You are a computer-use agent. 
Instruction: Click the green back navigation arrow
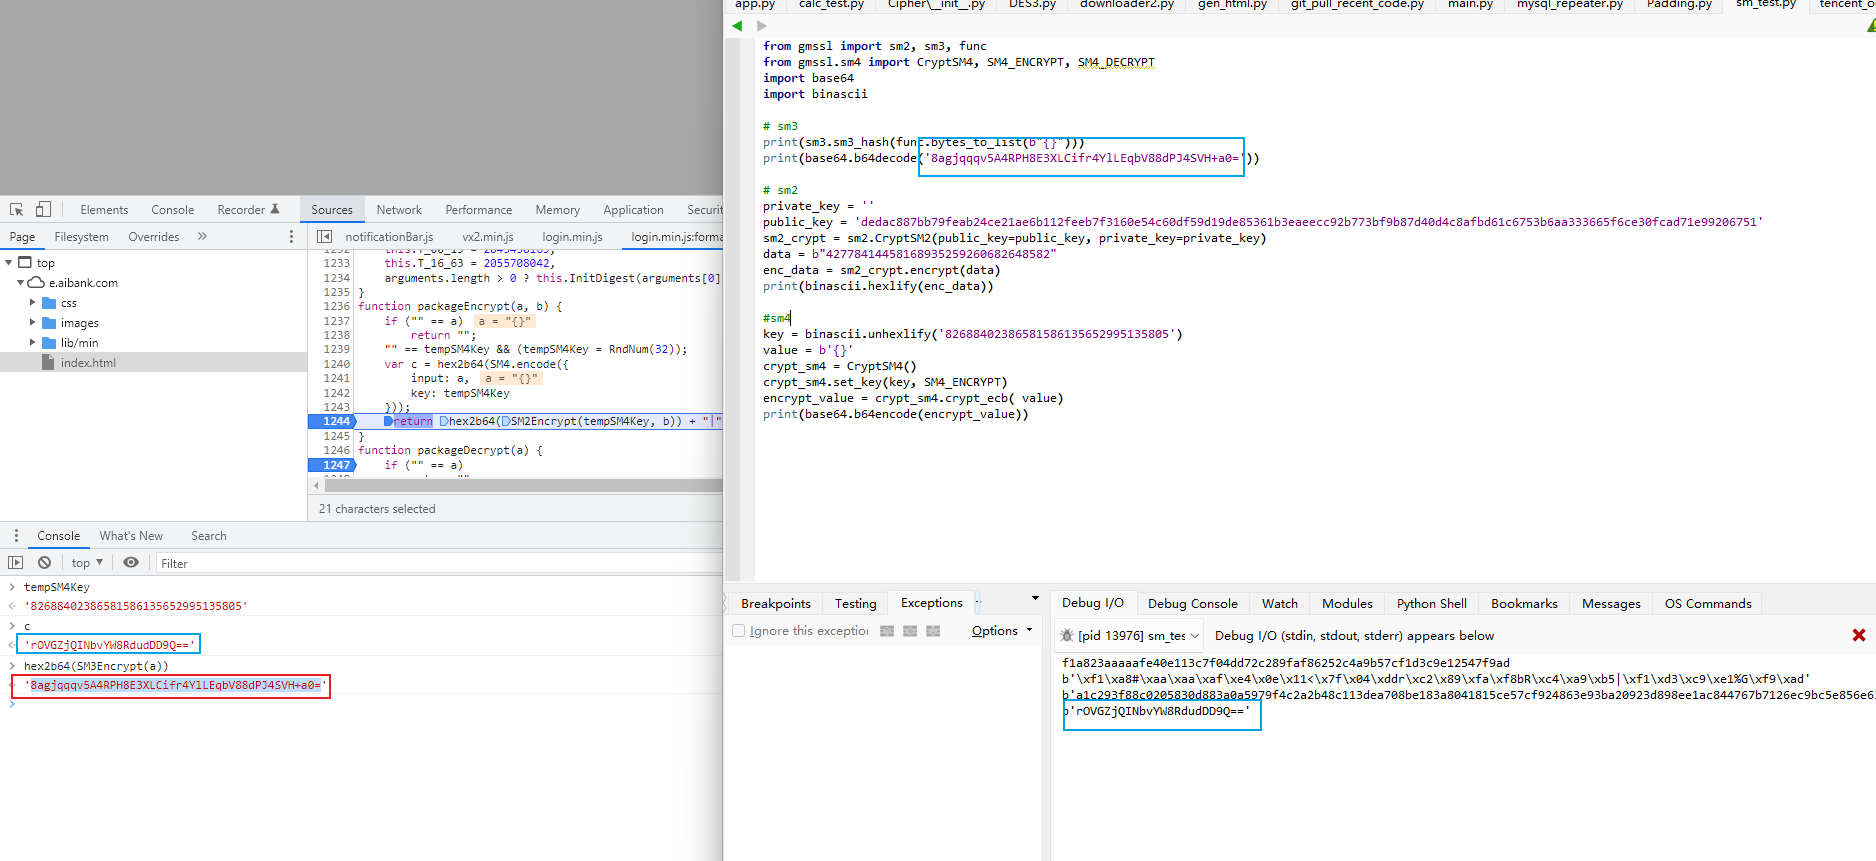737,26
